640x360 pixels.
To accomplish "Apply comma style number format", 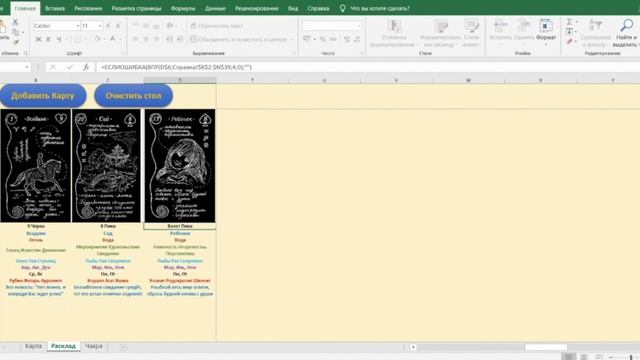I will point(333,39).
